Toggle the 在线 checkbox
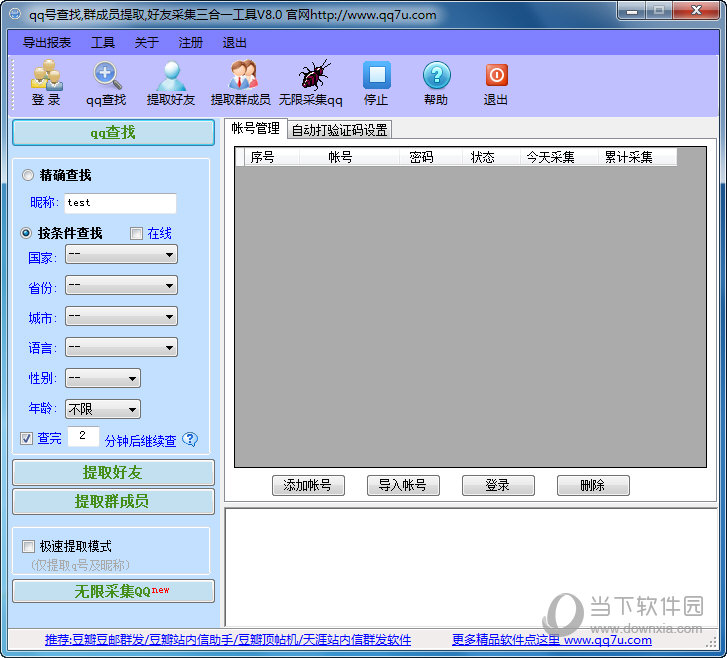The width and height of the screenshot is (727, 658). pos(136,233)
